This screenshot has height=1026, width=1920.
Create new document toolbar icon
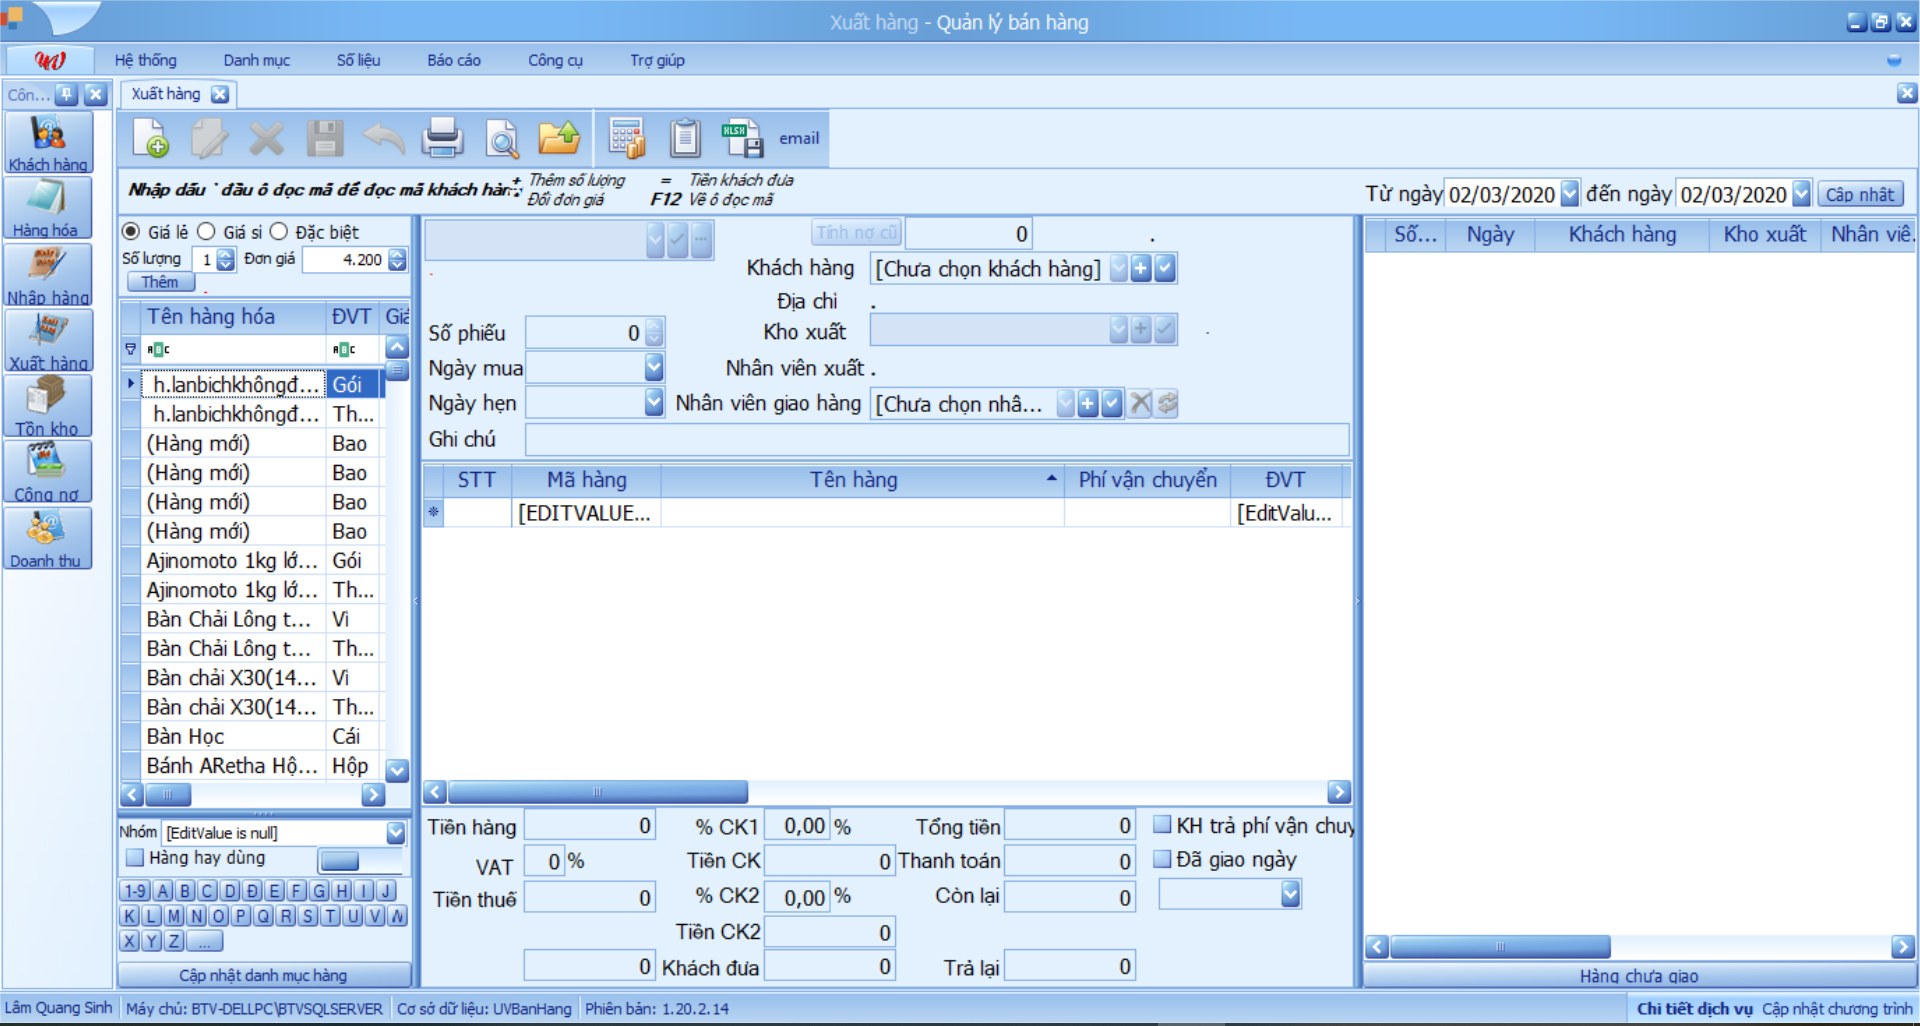pyautogui.click(x=151, y=138)
